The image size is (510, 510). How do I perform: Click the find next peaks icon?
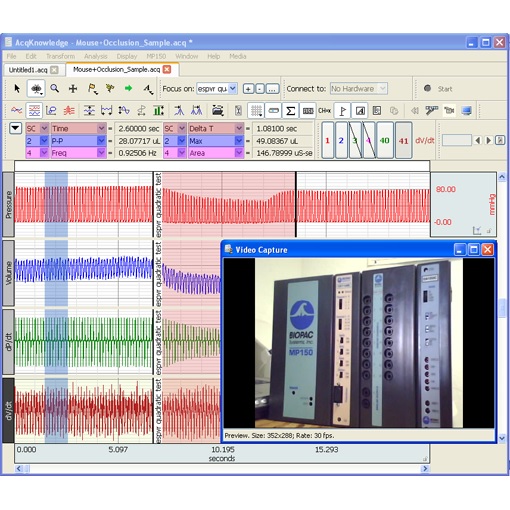[197, 110]
